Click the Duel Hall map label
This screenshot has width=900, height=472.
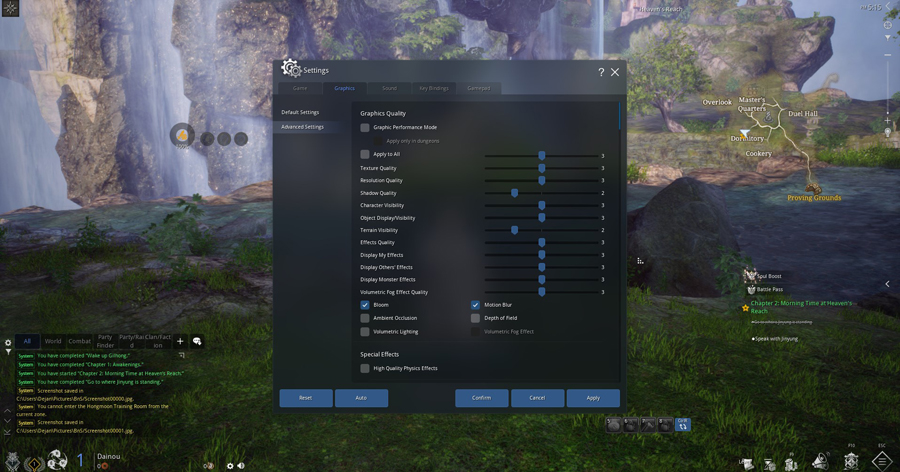(802, 114)
